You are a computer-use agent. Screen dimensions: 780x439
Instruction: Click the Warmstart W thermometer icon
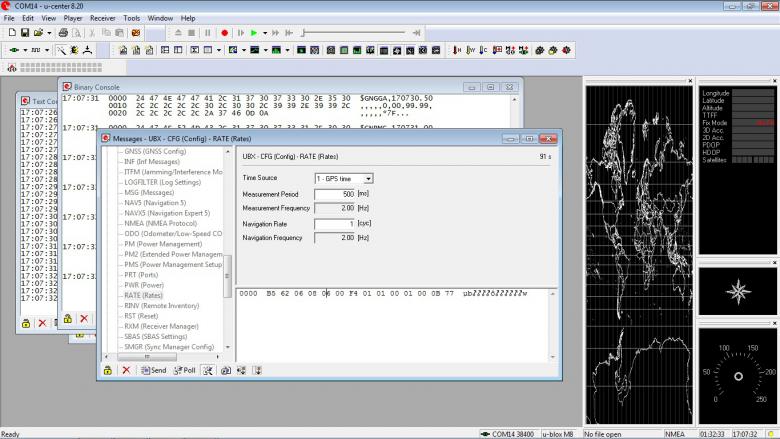(470, 50)
